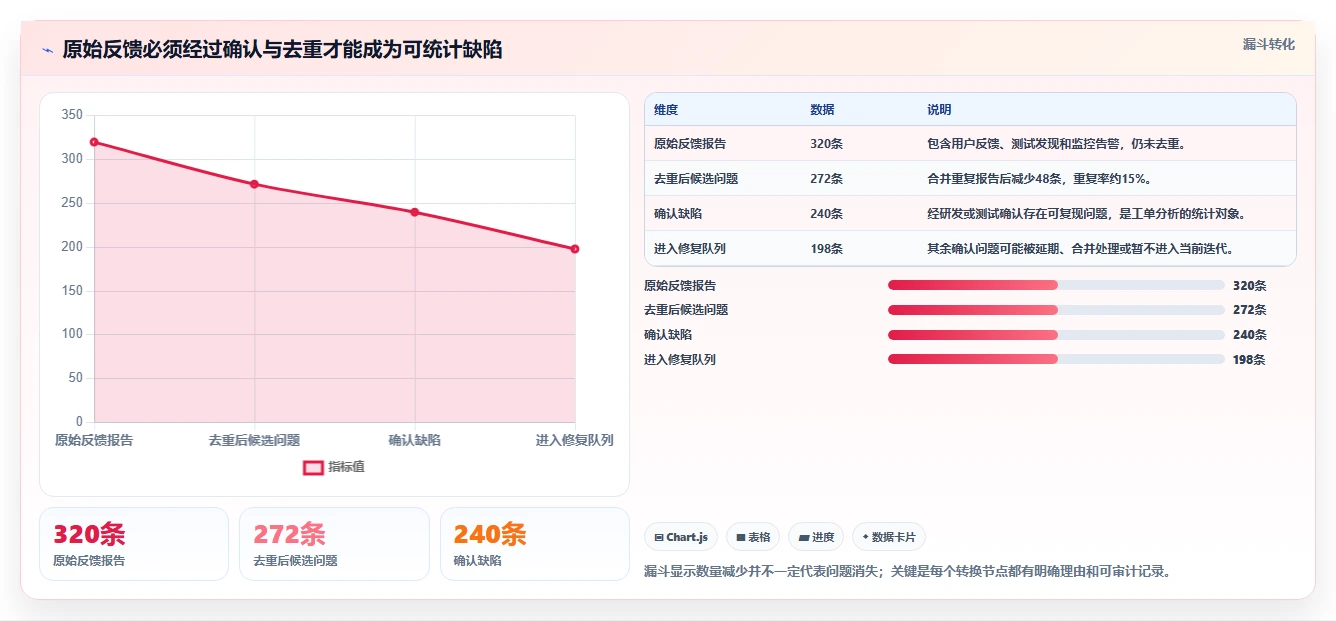Select the 原始反馈报告 chart data point
The height and width of the screenshot is (621, 1336).
coord(94,142)
